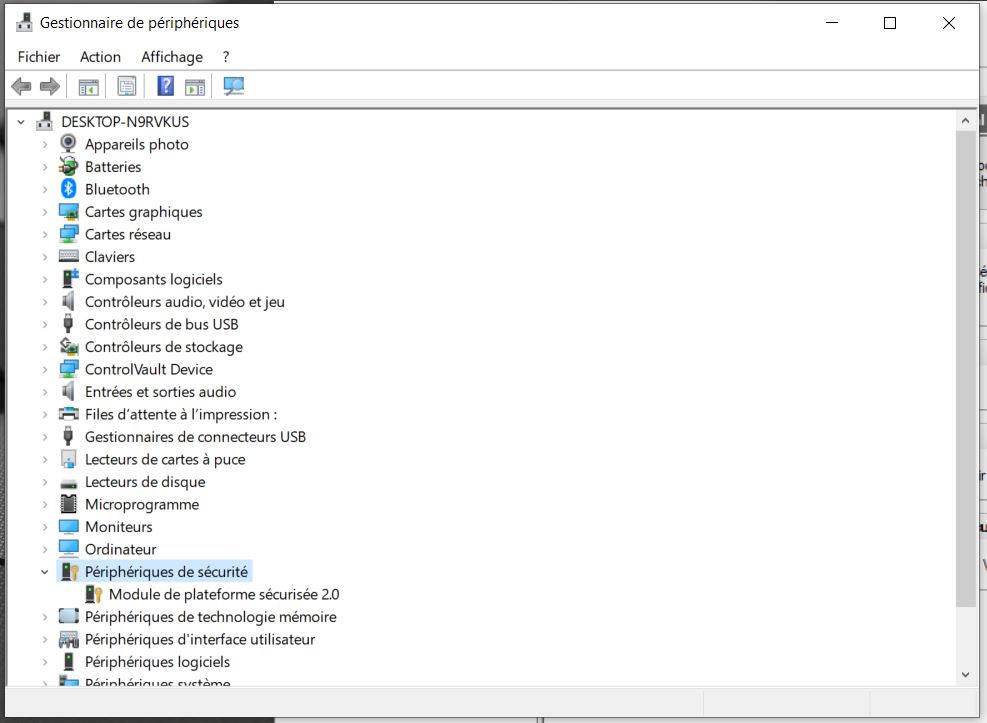The width and height of the screenshot is (987, 723).
Task: Open the Affichage menu
Action: [x=172, y=57]
